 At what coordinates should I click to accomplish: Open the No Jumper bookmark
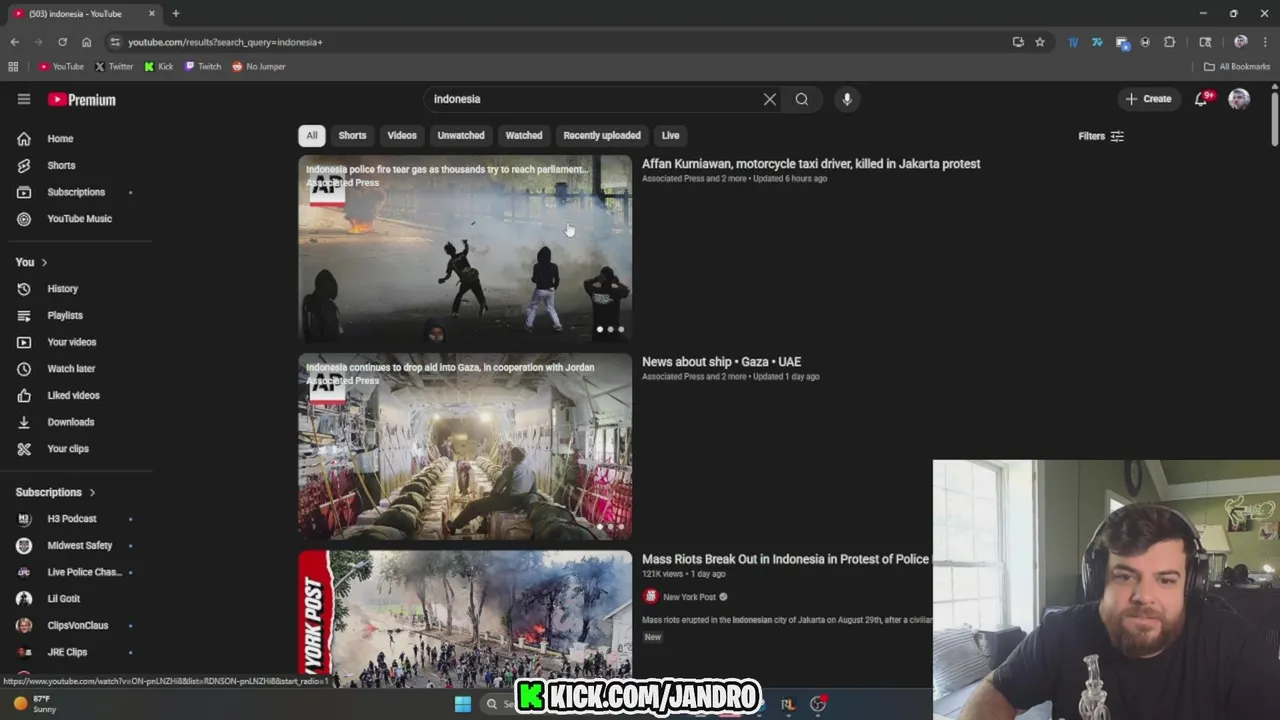(x=259, y=67)
